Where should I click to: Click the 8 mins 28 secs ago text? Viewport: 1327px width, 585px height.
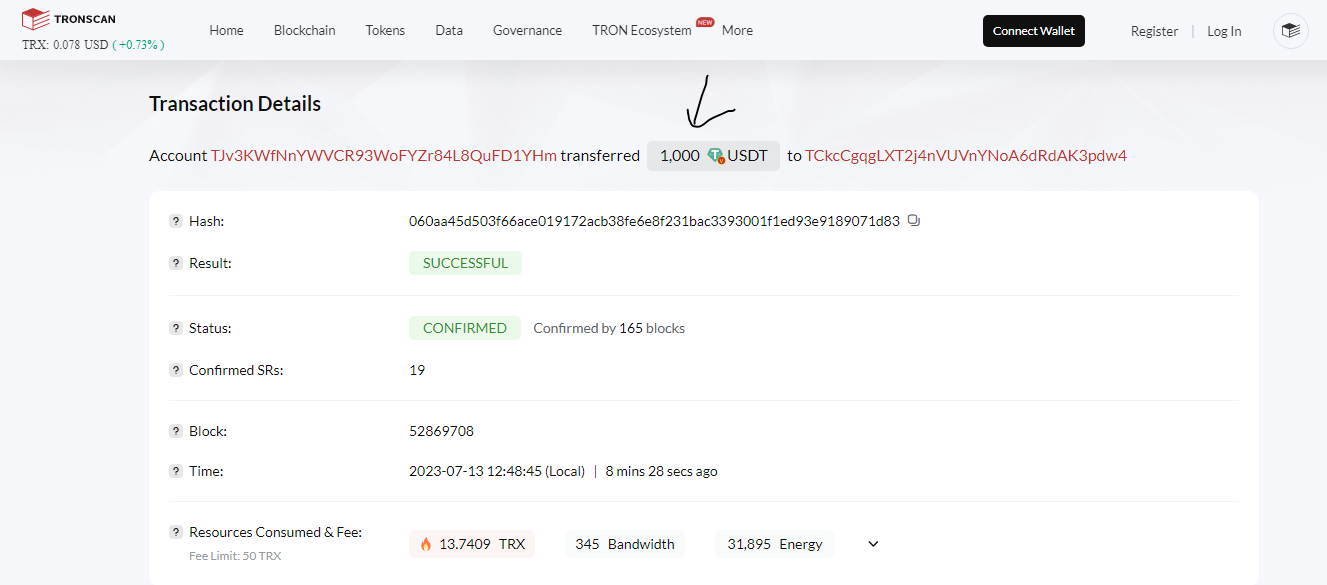[662, 471]
